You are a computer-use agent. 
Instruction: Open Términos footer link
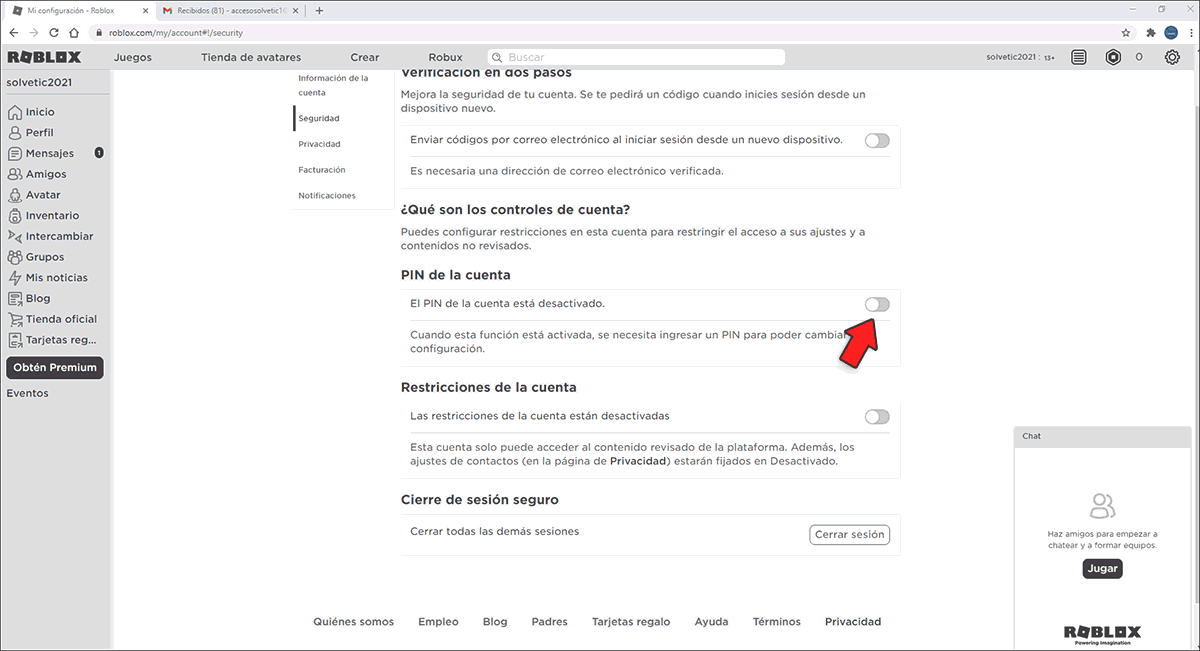[777, 622]
